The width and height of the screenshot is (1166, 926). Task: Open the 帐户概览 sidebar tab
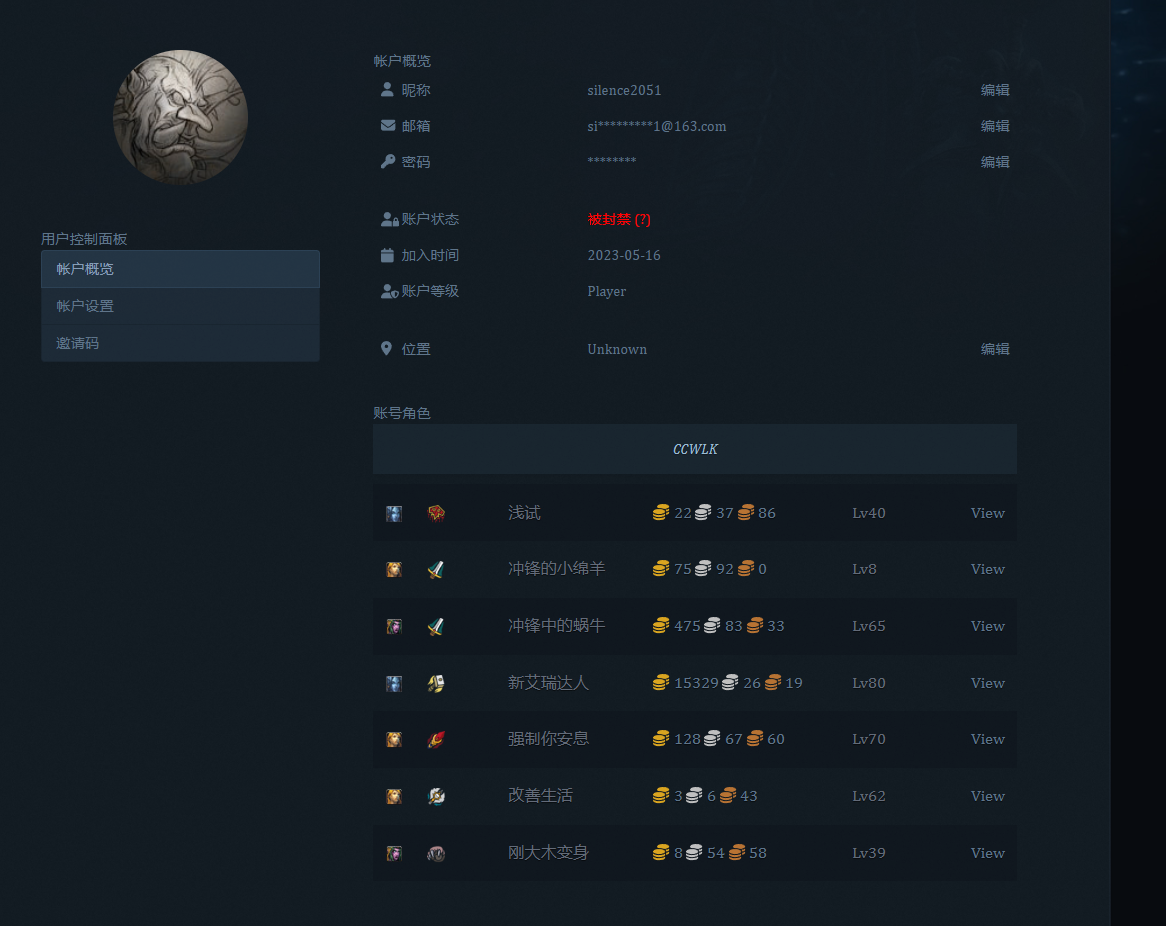click(x=180, y=269)
